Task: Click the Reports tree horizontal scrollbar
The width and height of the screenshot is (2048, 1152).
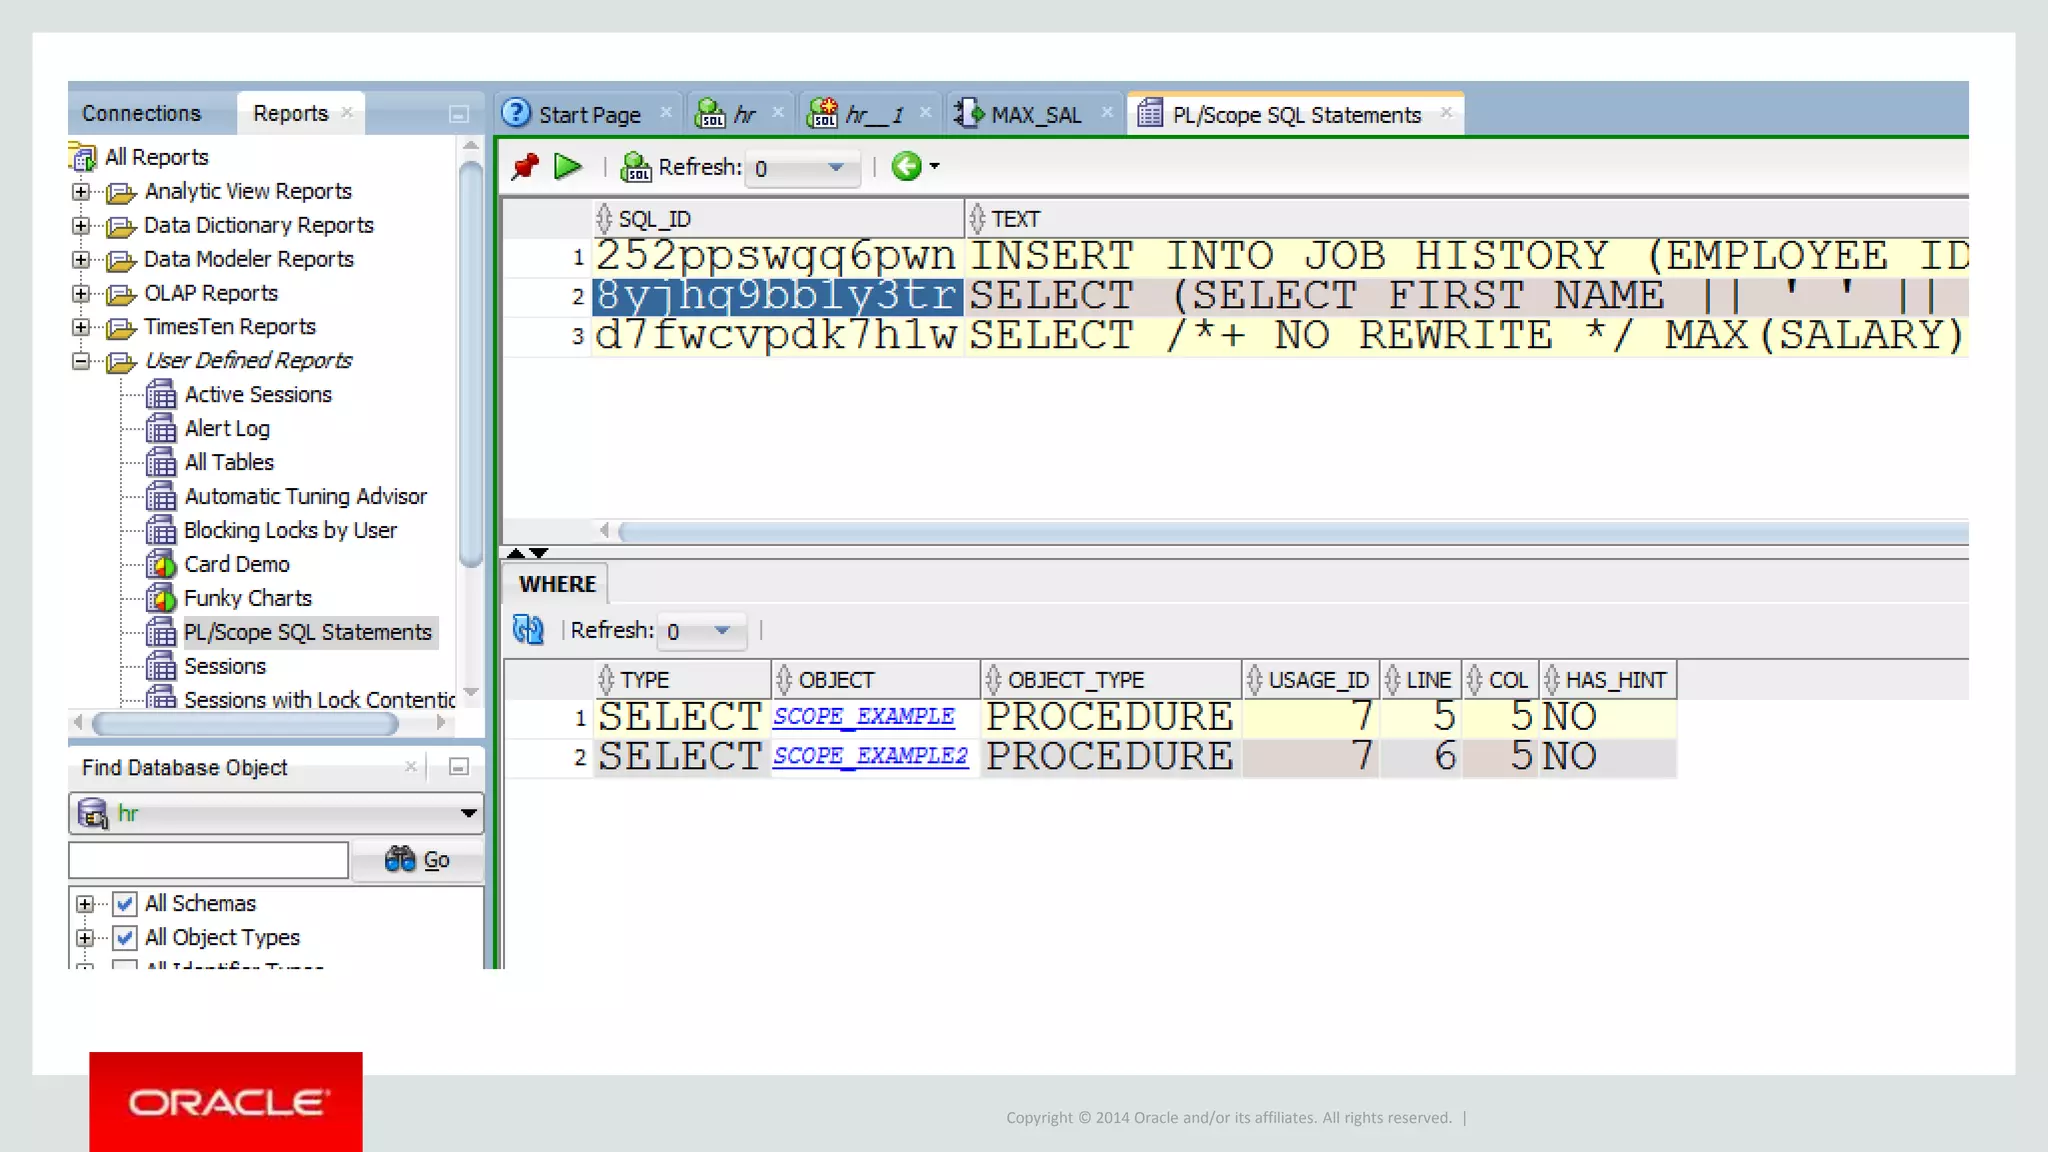Action: click(245, 723)
